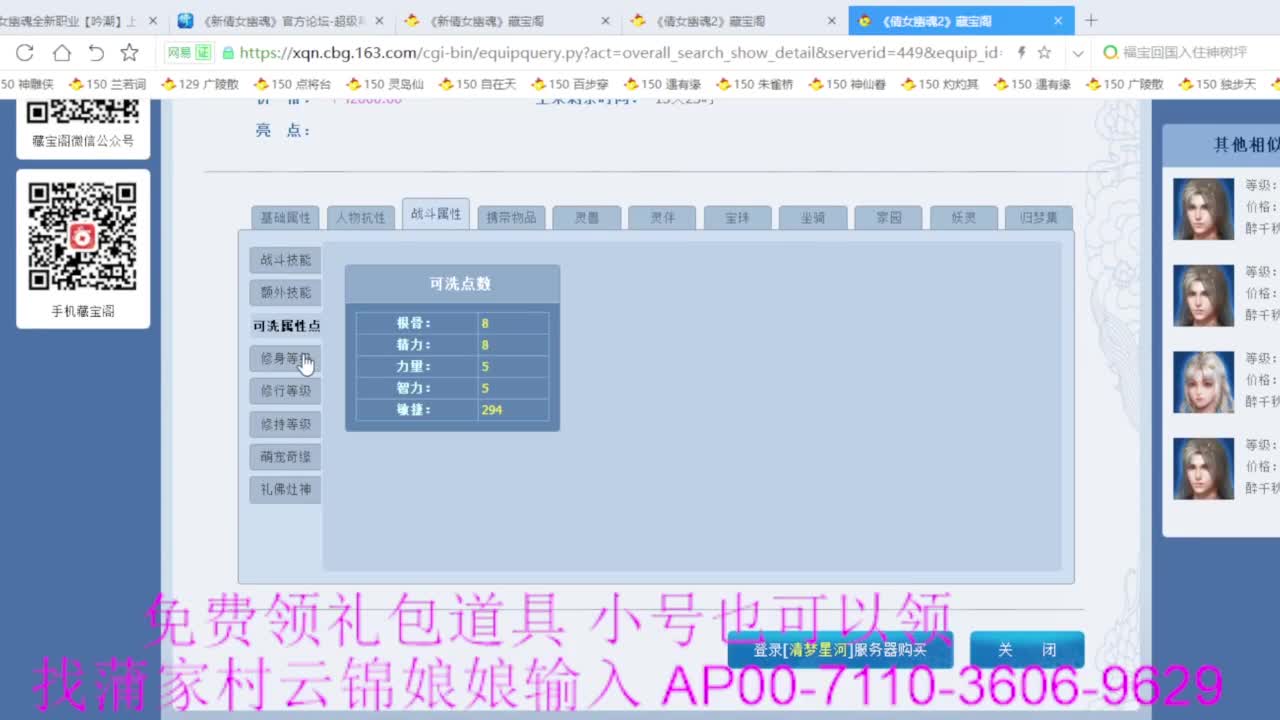Switch to the 宝珠 tab
1280x720 pixels.
(x=738, y=218)
